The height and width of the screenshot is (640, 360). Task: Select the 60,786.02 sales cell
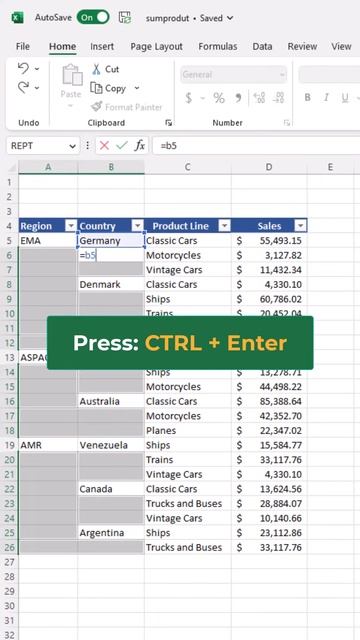pos(269,299)
